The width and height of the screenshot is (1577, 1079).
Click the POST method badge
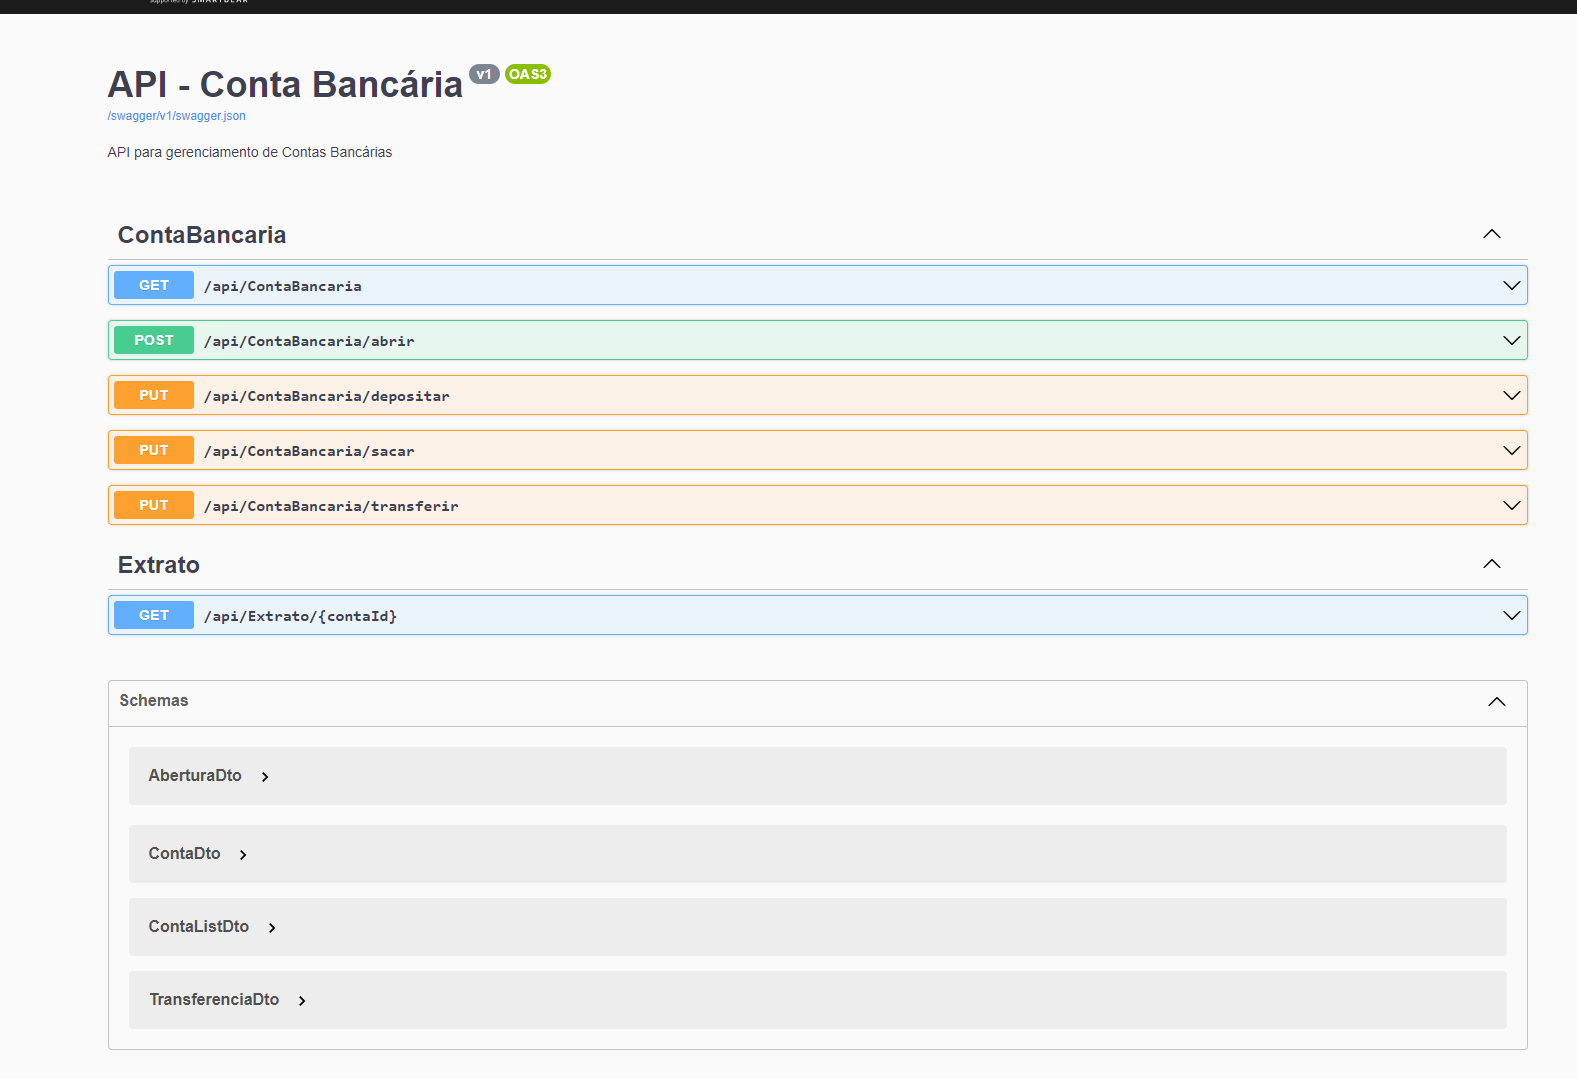click(x=154, y=340)
